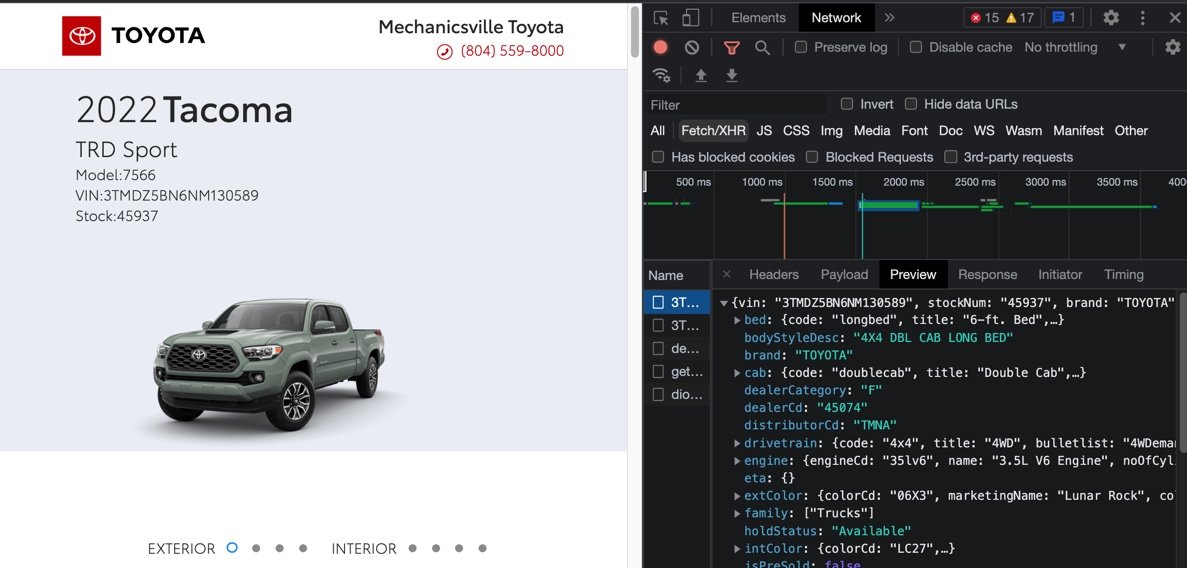Image resolution: width=1187 pixels, height=568 pixels.
Task: Open network conditions wifi-gear icon
Action: click(x=662, y=75)
